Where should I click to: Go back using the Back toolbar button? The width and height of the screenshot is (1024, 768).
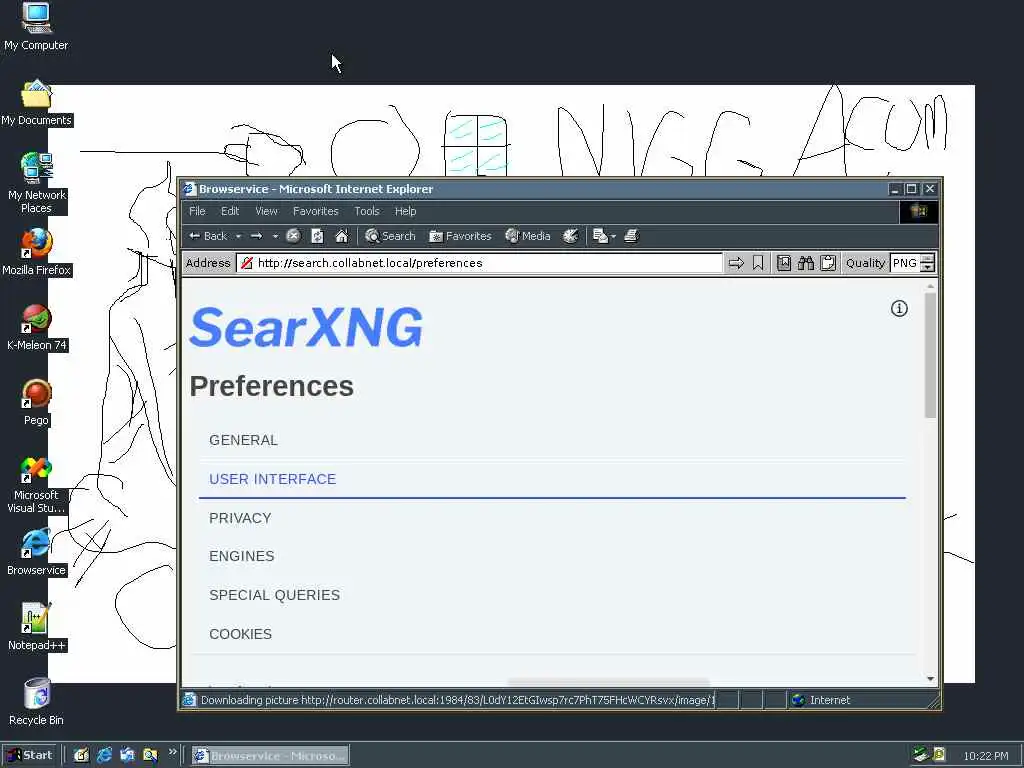[x=208, y=236]
